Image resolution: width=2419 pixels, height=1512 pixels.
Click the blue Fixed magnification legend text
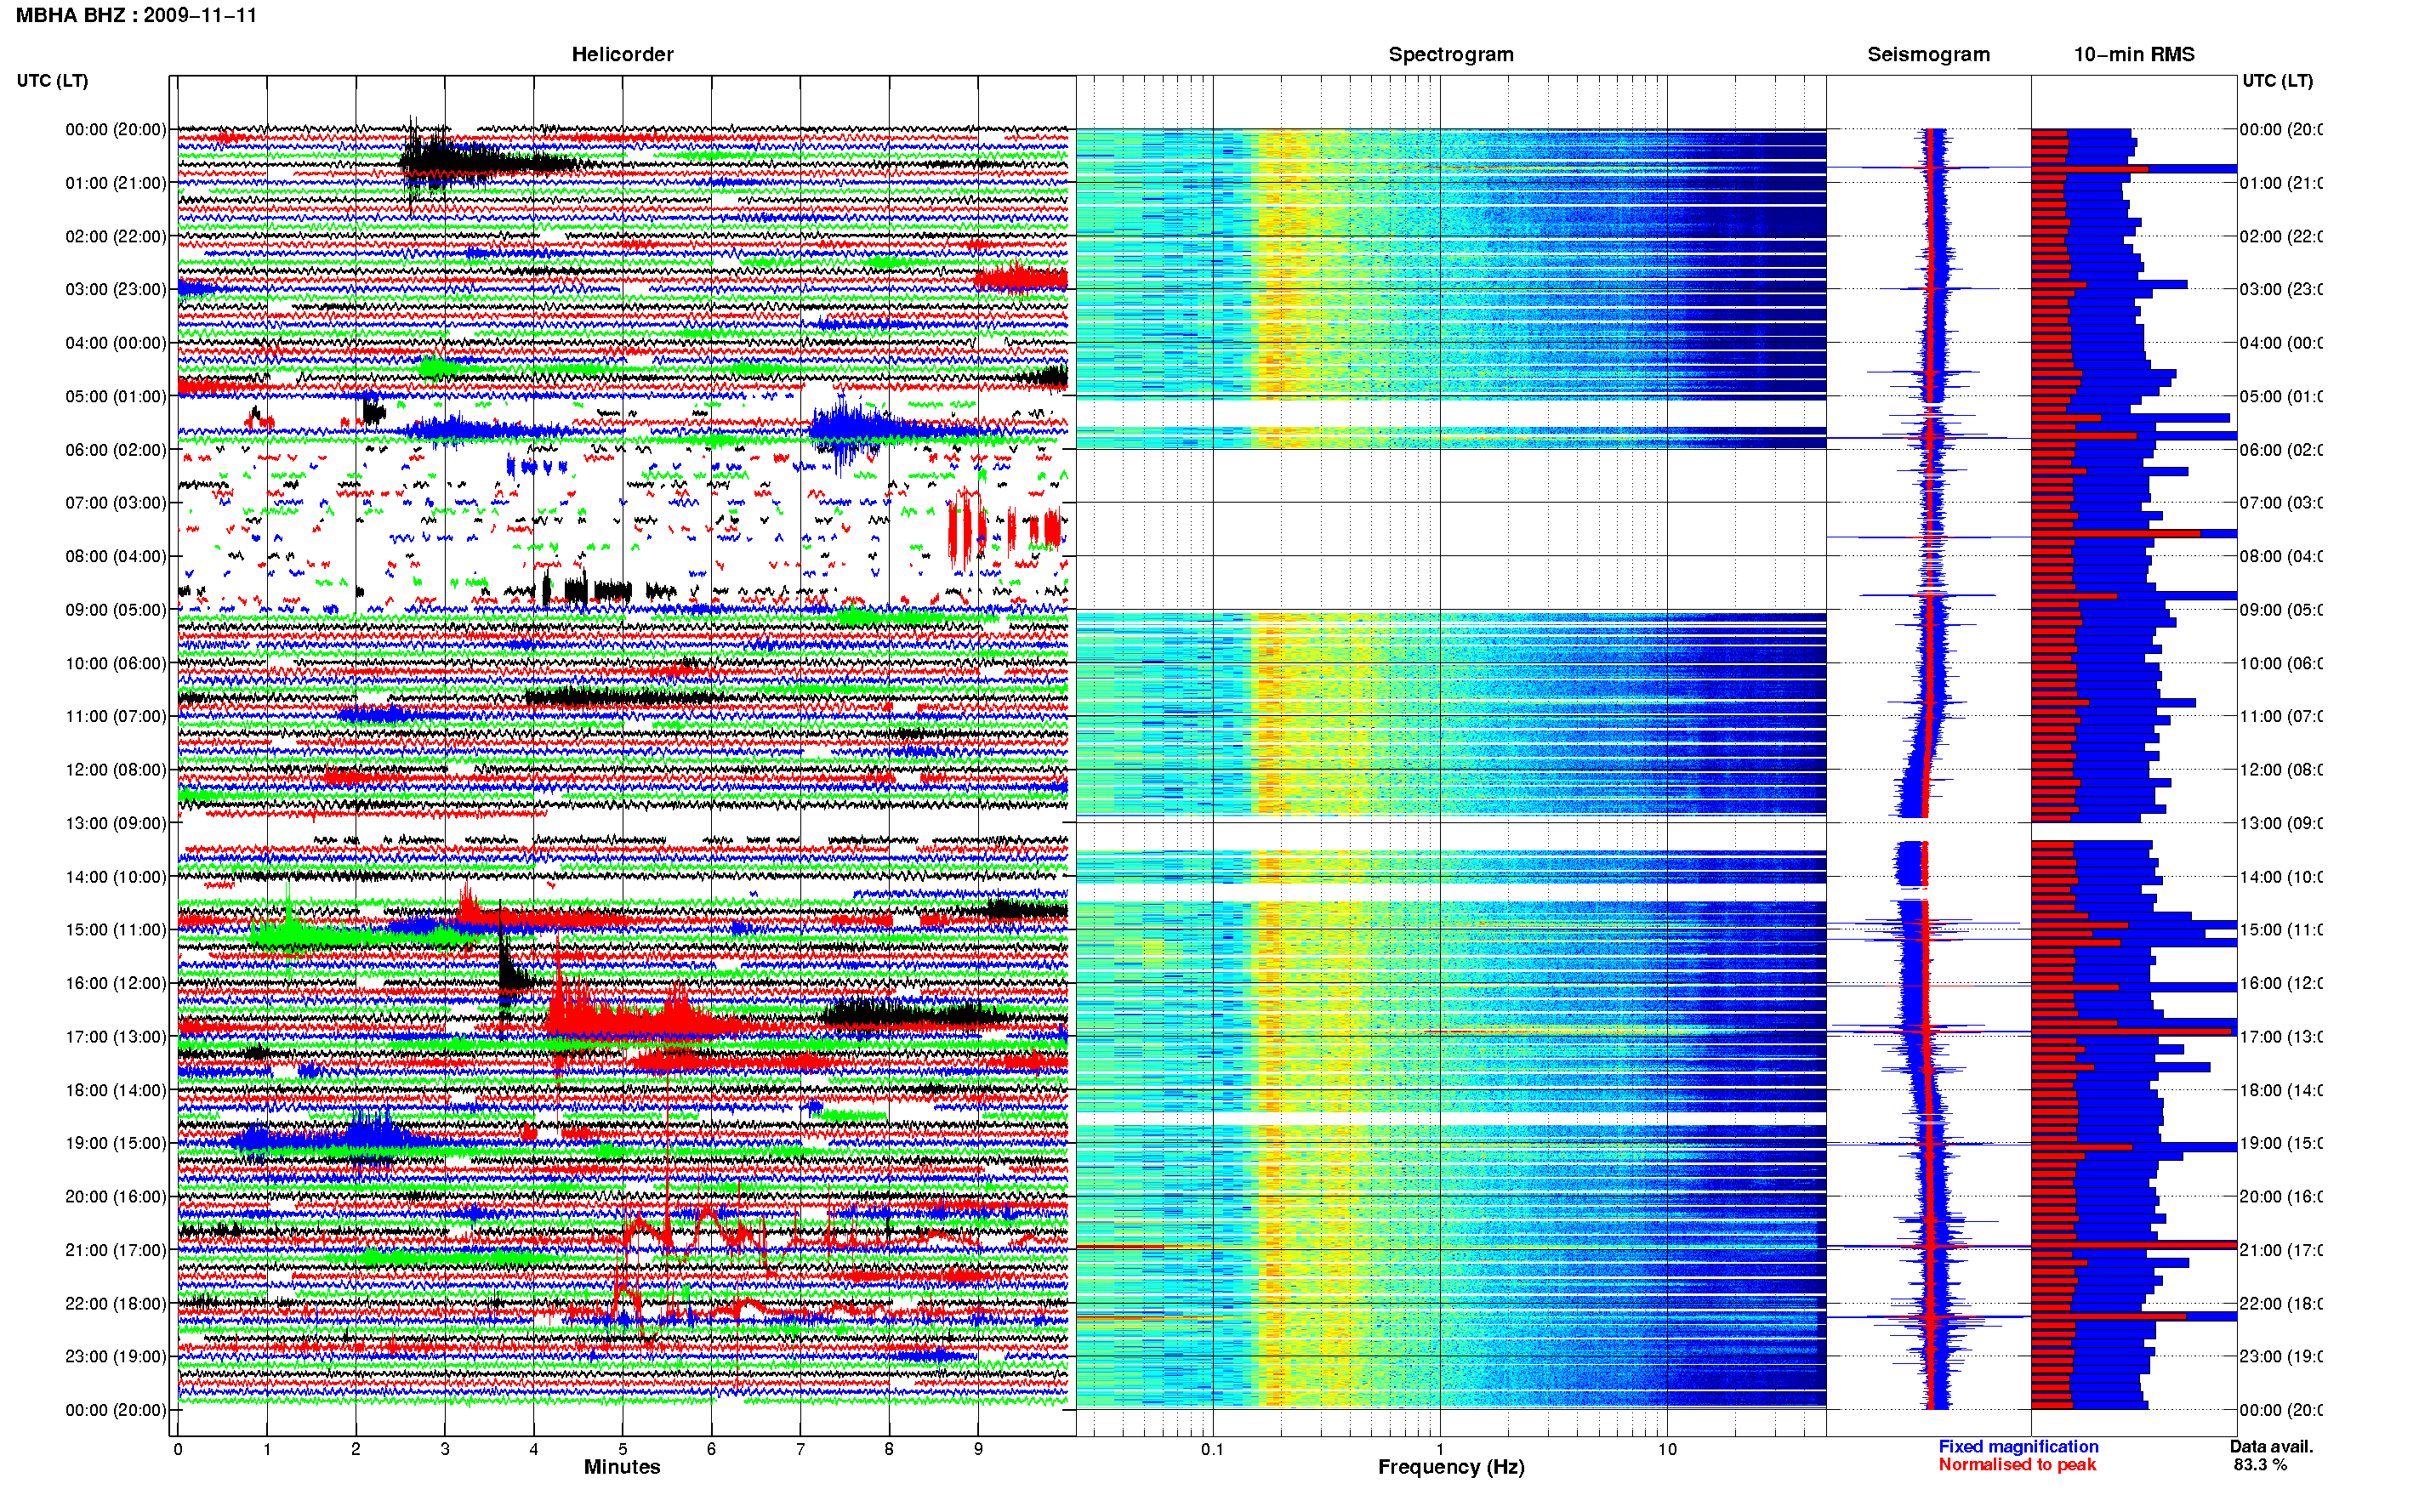(x=2018, y=1447)
